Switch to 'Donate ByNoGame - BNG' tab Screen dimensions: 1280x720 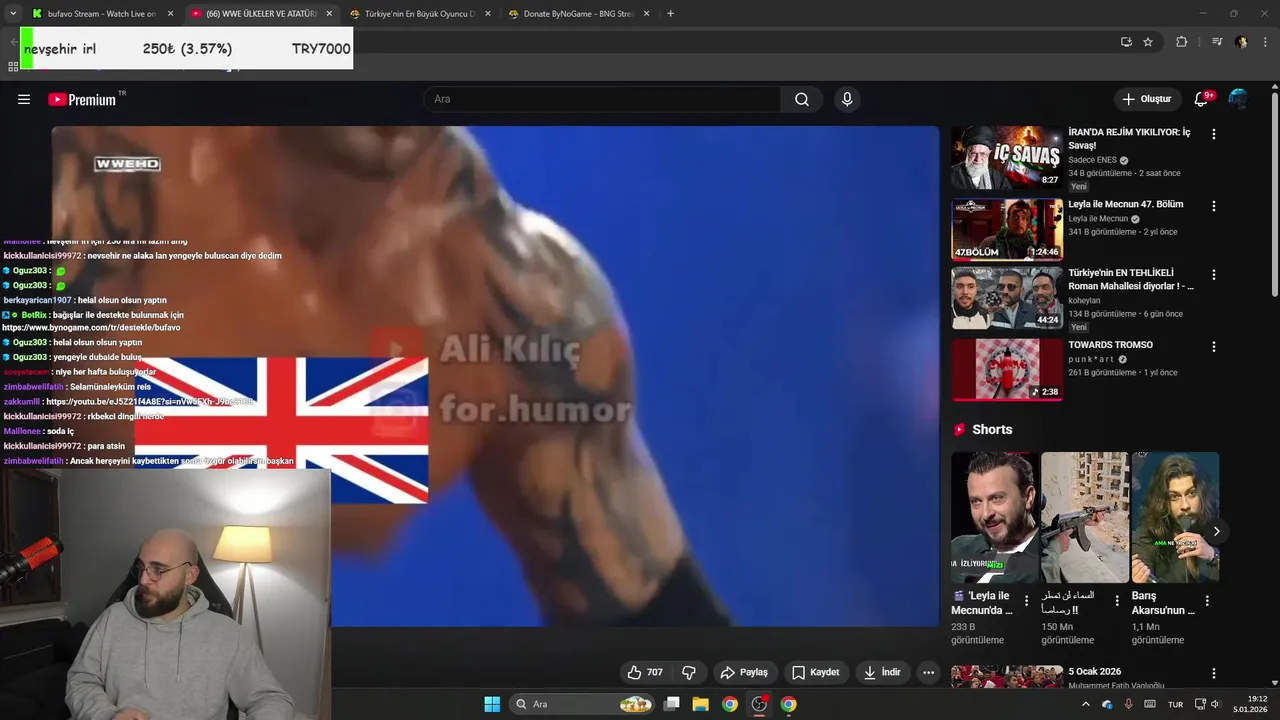point(578,14)
